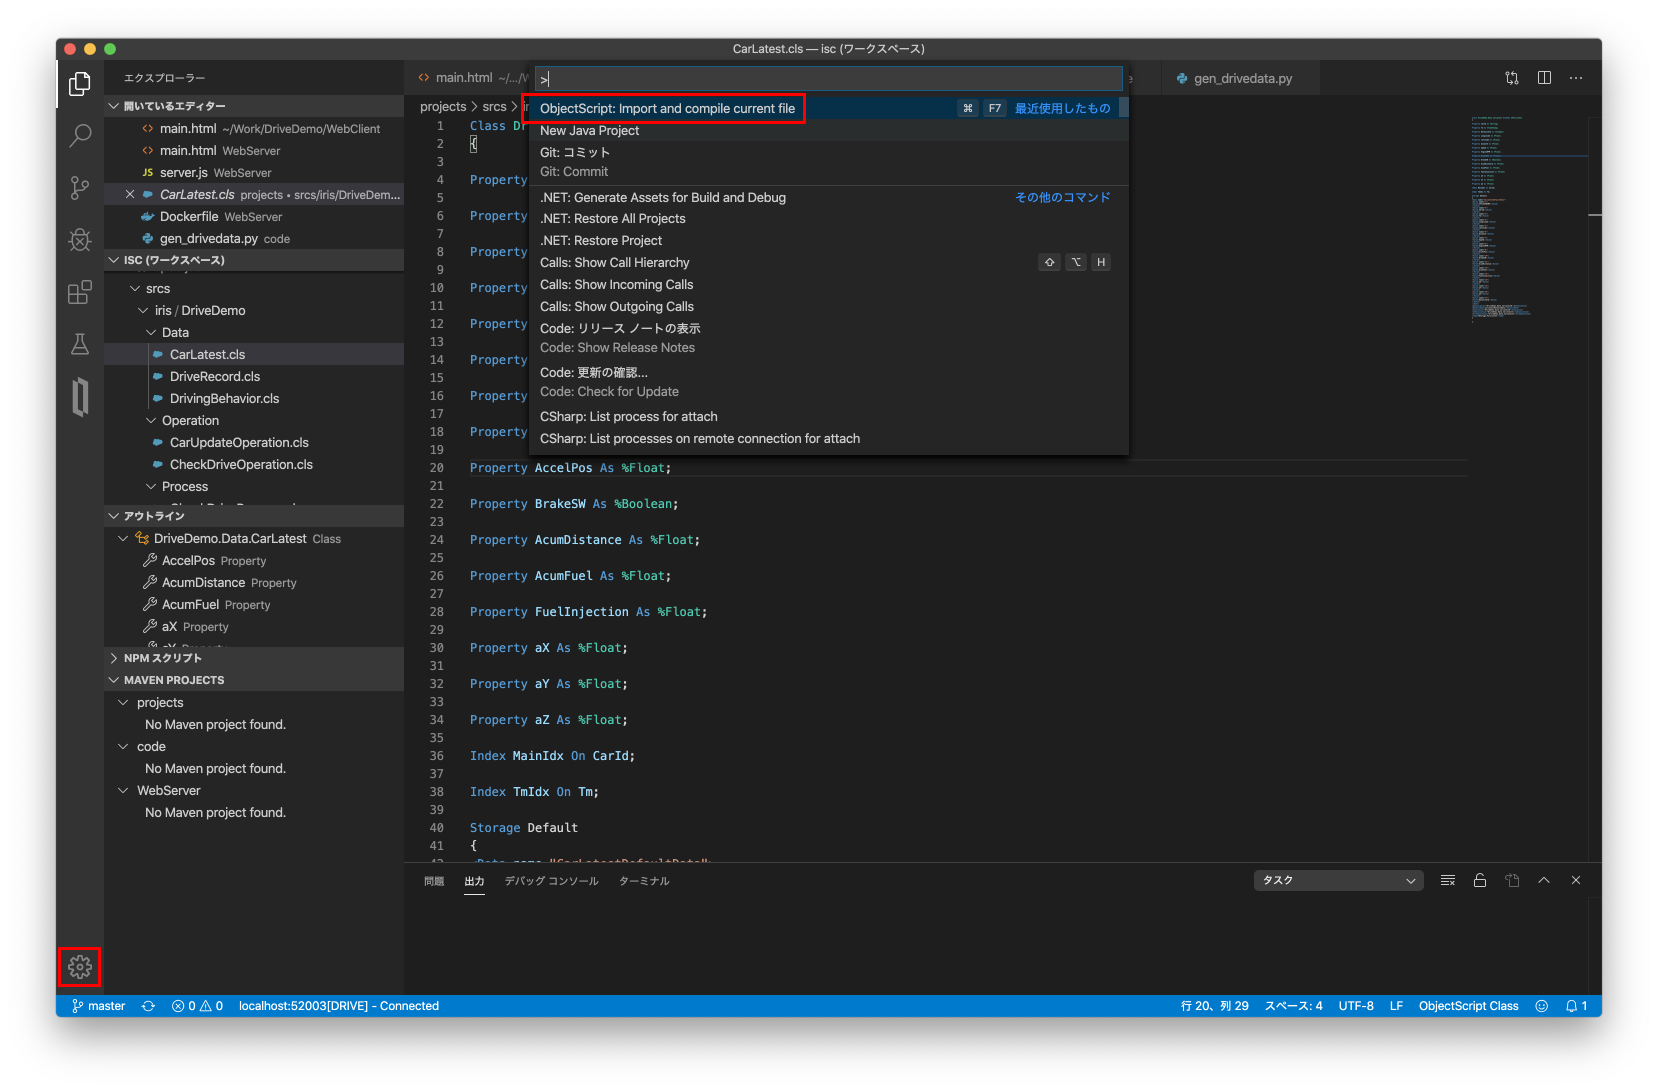Choose Calls: Show Call Hierarchy command

(x=828, y=263)
